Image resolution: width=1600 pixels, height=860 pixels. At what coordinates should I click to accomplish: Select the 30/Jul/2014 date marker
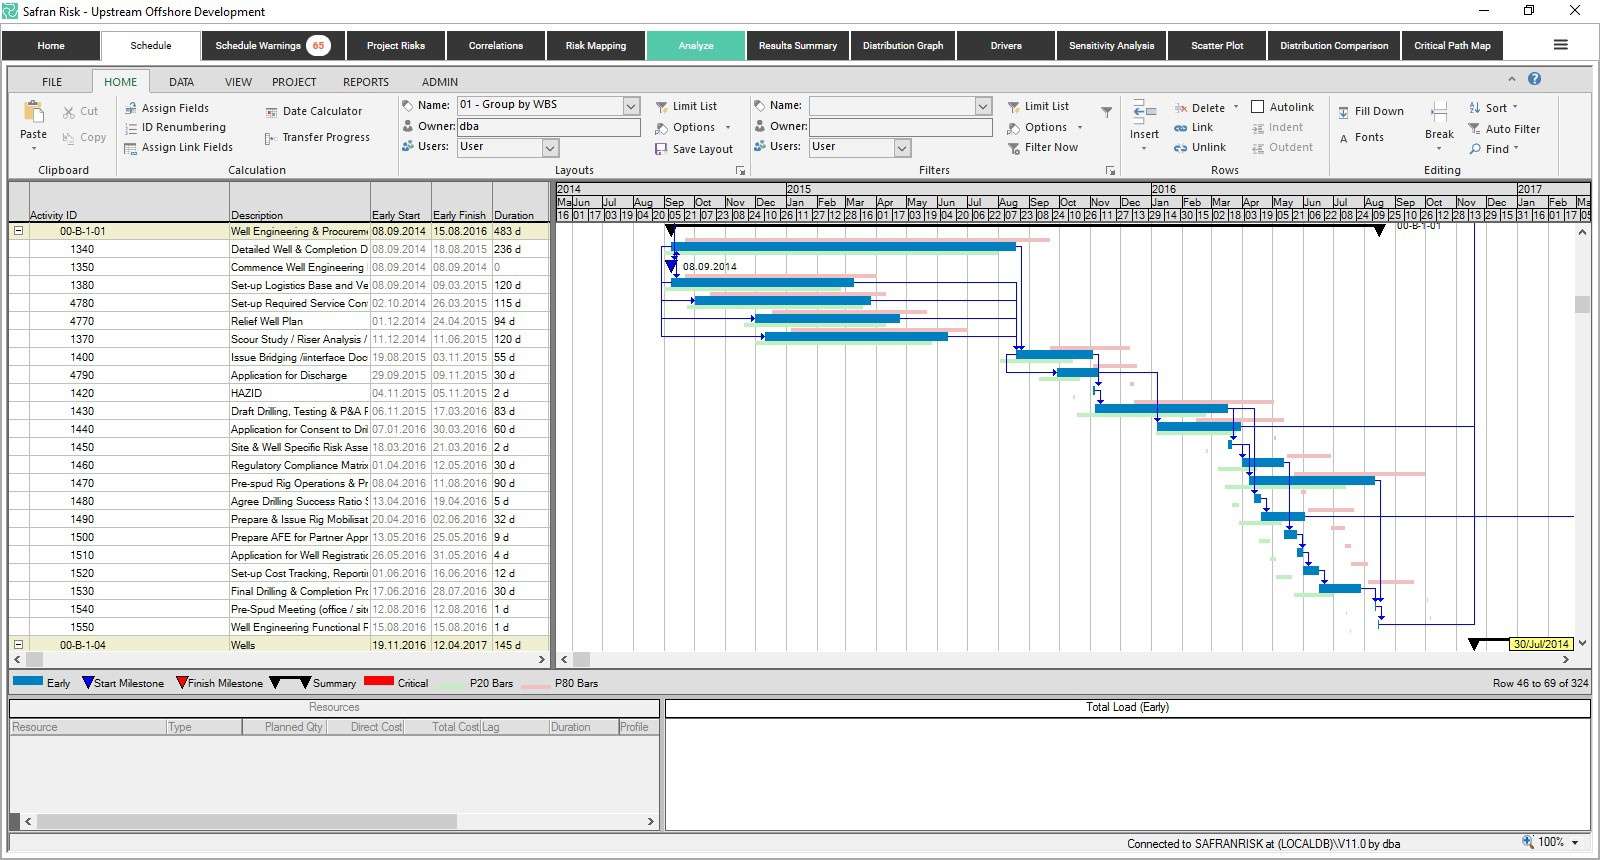click(x=1540, y=644)
